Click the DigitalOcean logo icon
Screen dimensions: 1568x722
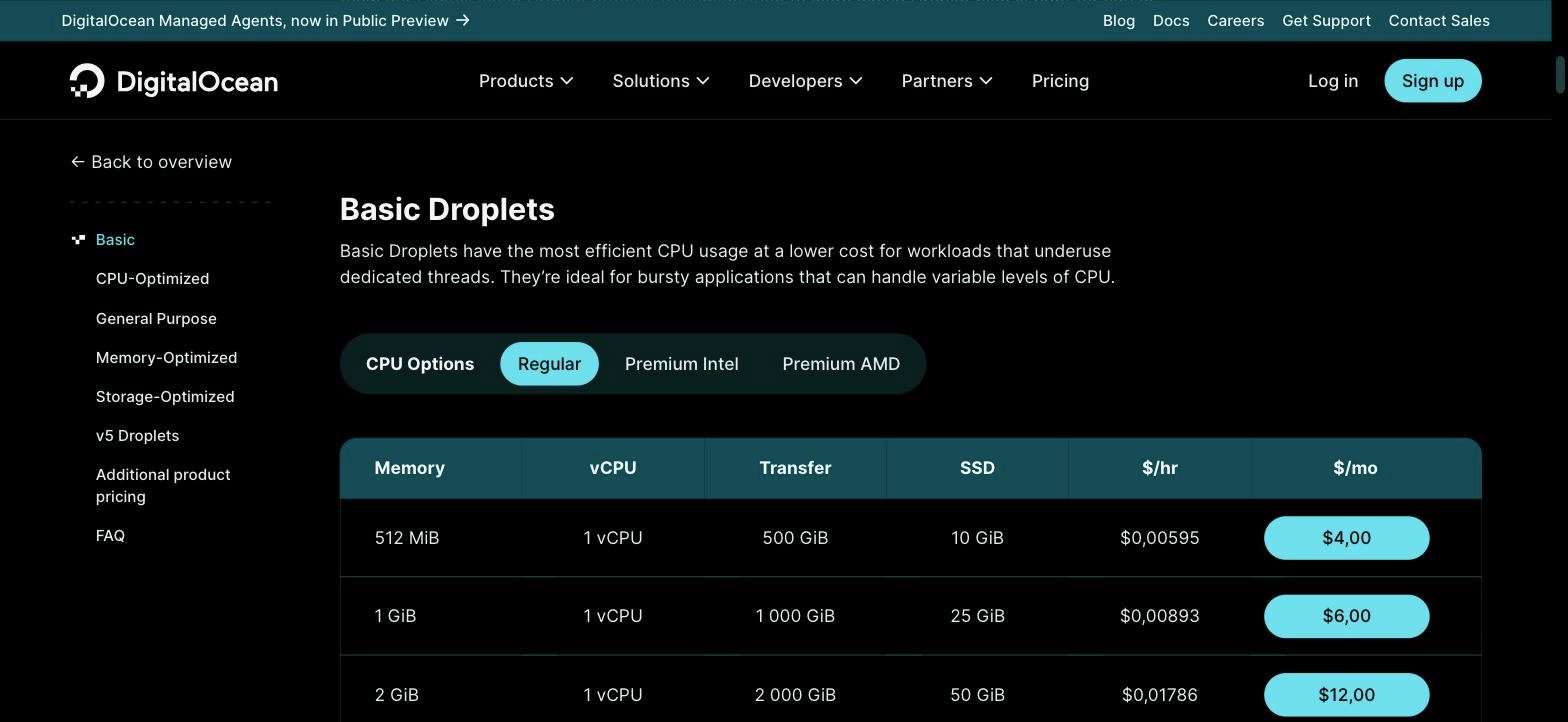87,81
